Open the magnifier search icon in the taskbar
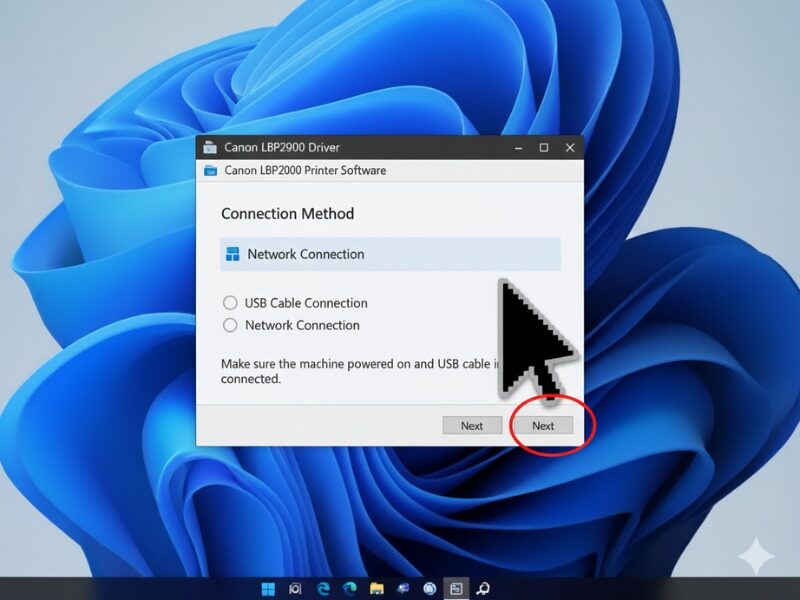The width and height of the screenshot is (800, 600). coord(483,589)
